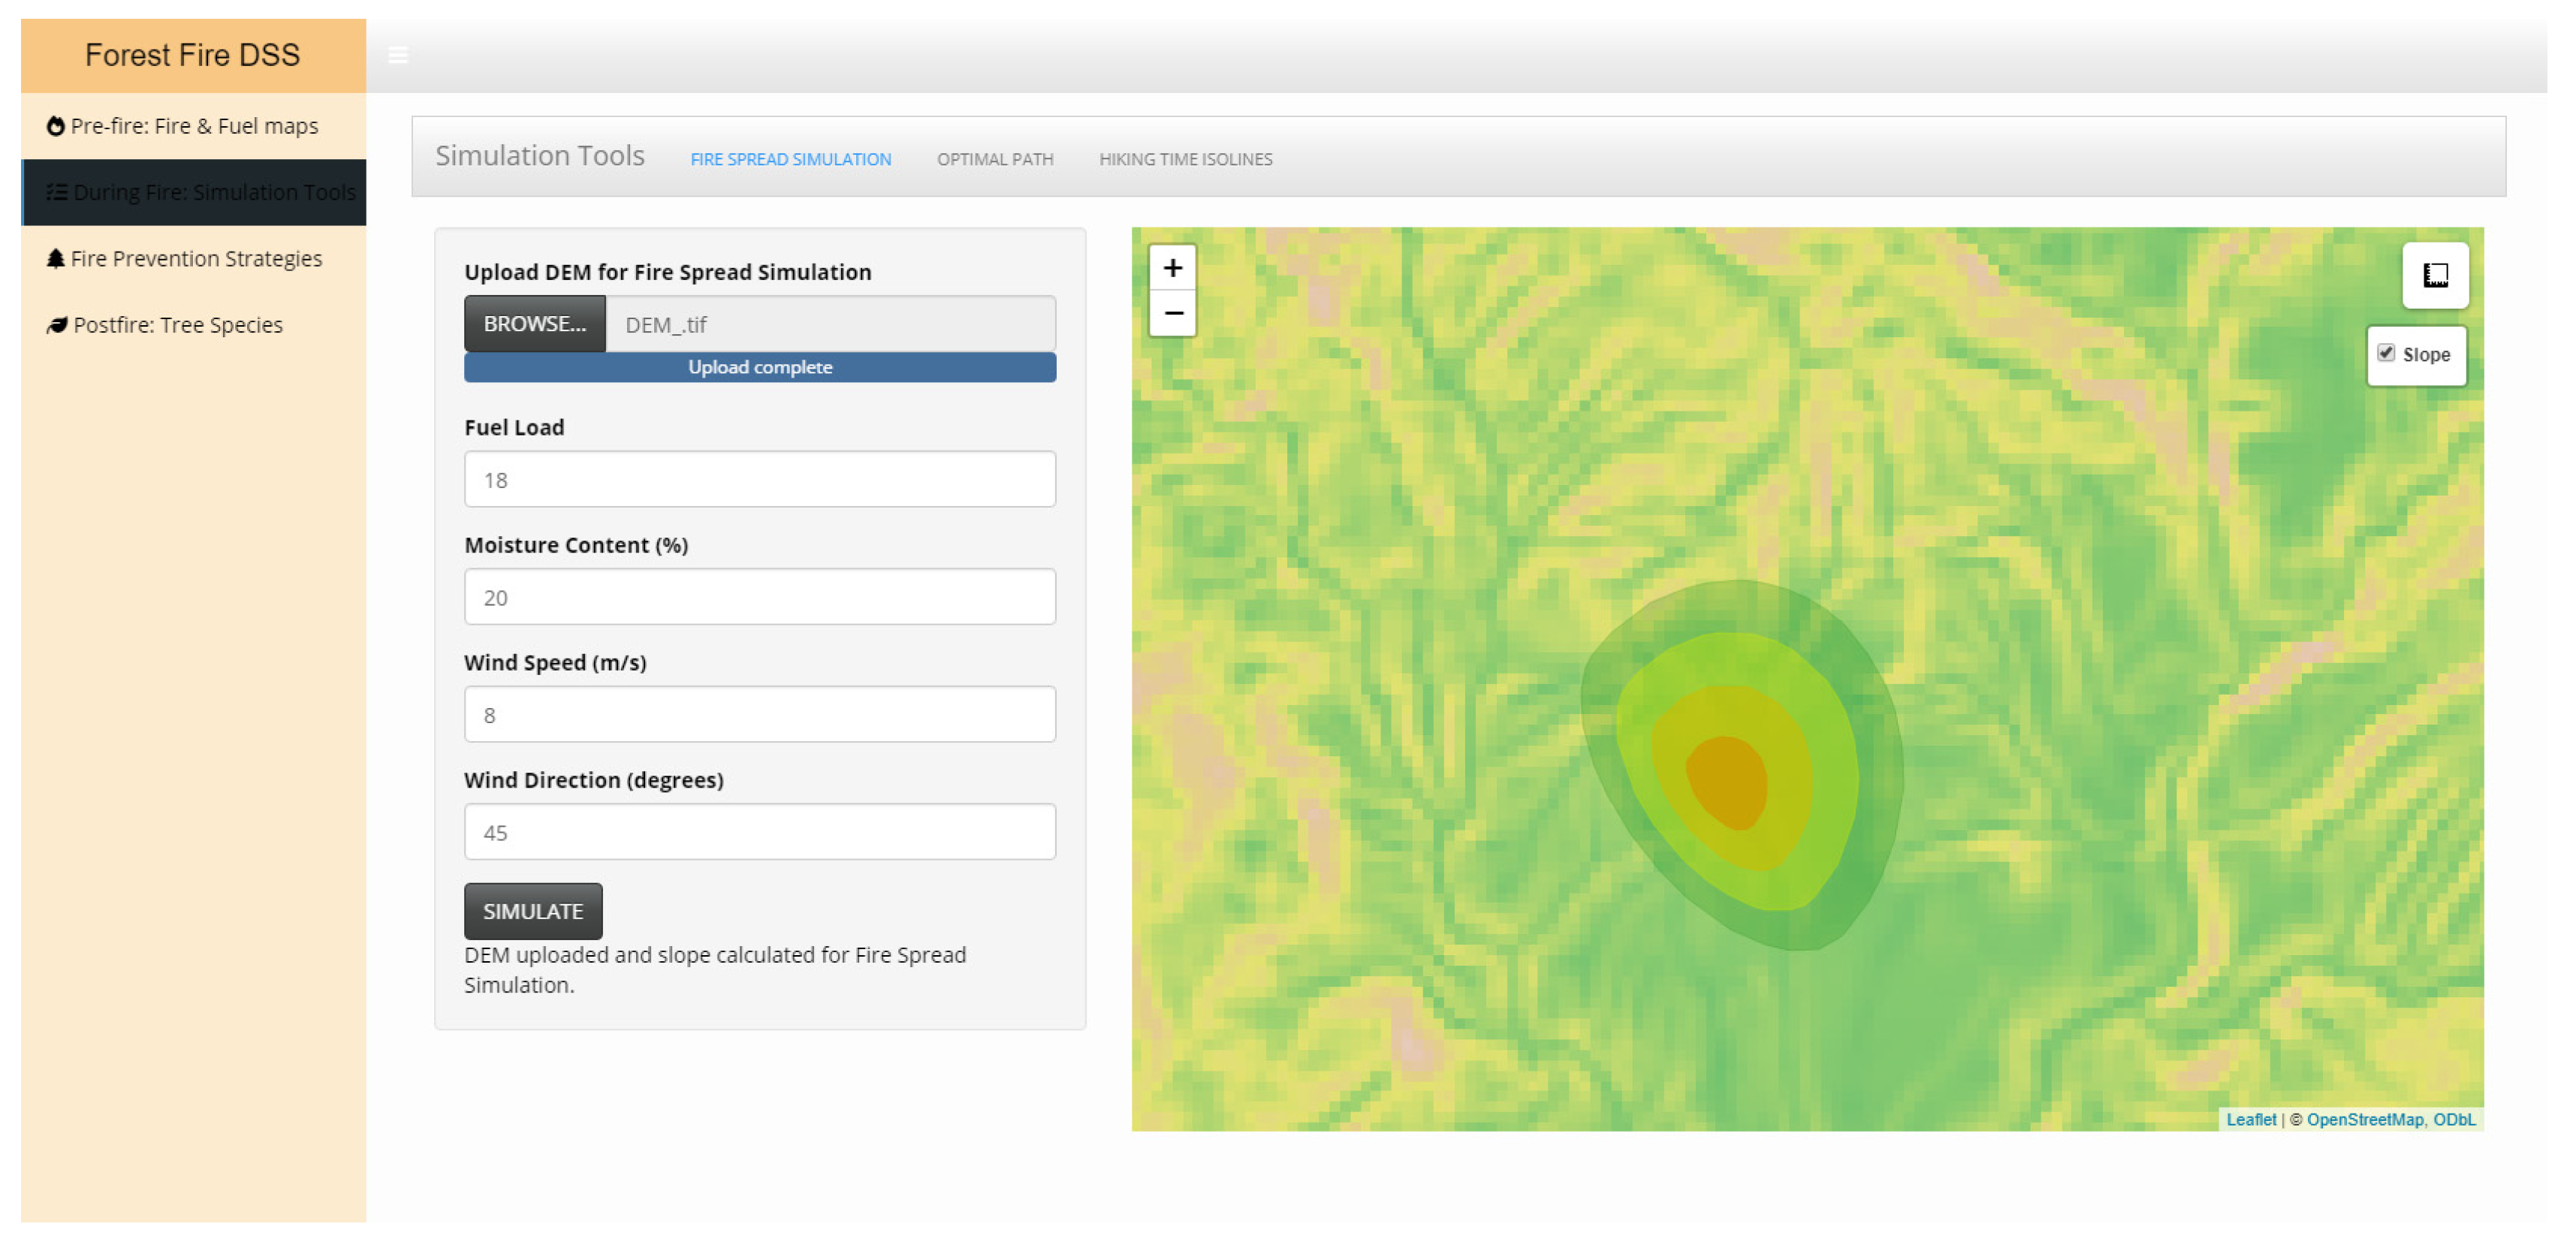Screen dimensions: 2576x1248
Task: Focus the Wind Direction degrees field
Action: 759,832
